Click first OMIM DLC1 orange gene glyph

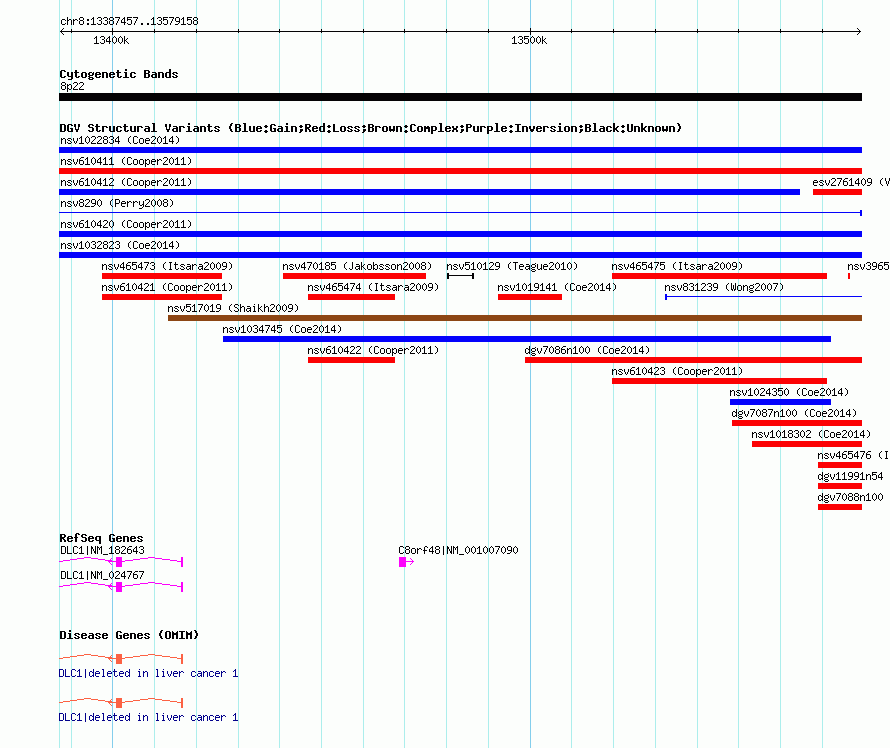(x=121, y=659)
